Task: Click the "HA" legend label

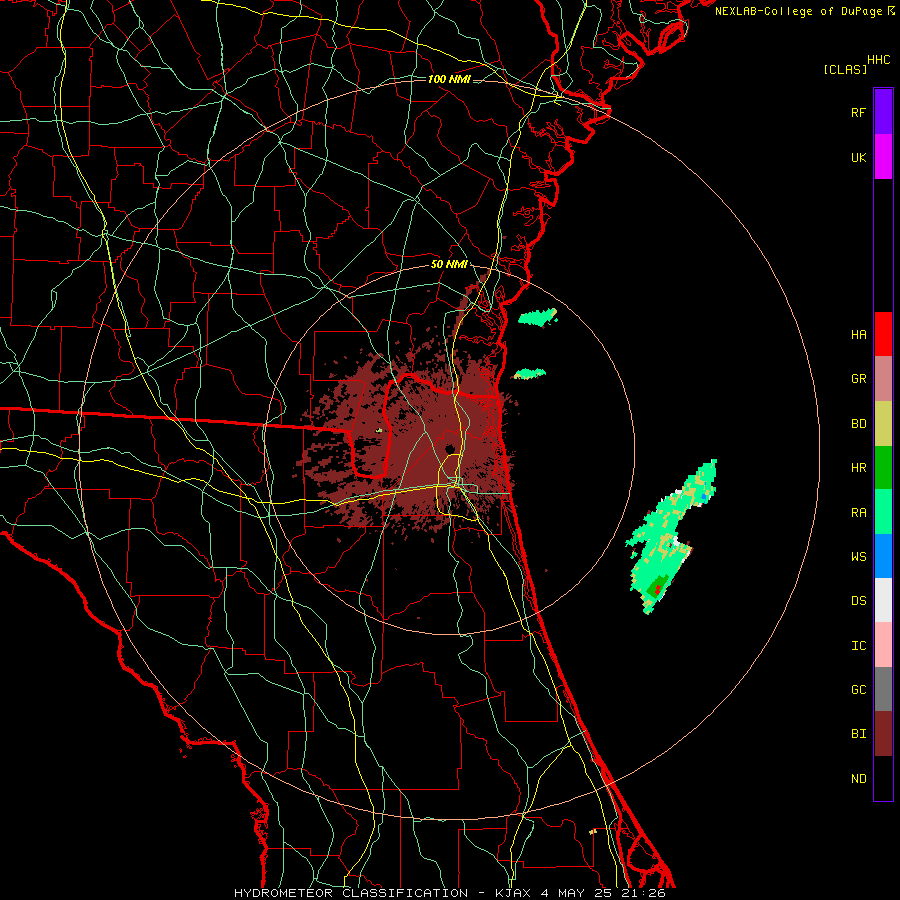Action: [x=858, y=335]
